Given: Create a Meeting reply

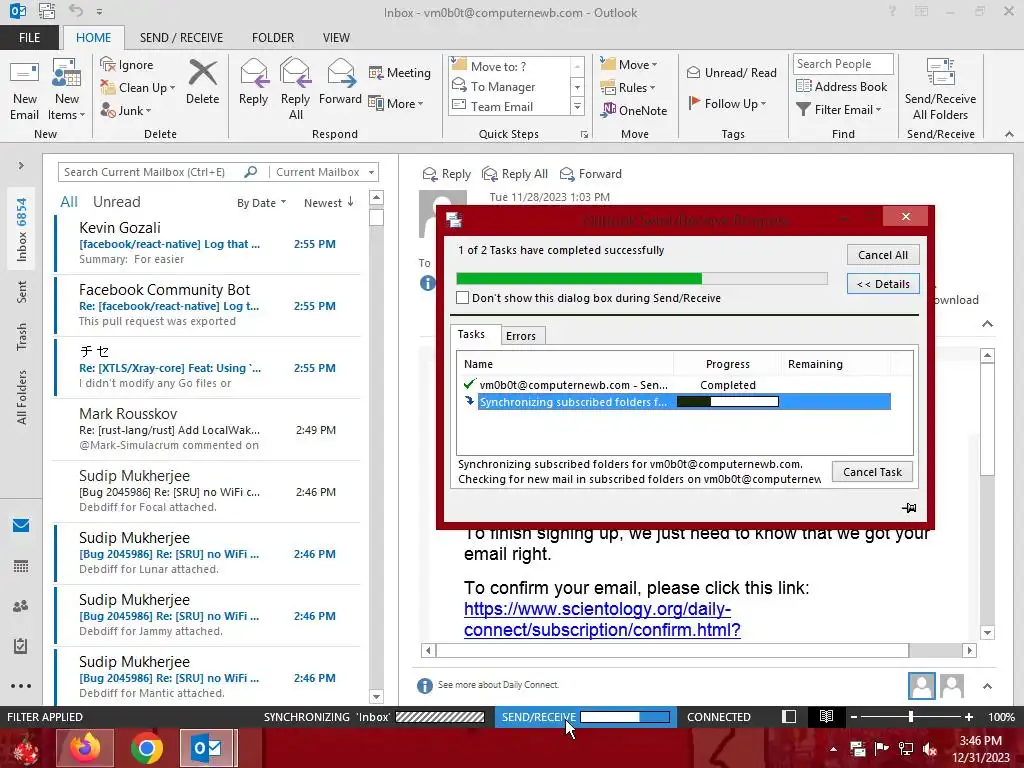Looking at the screenshot, I should 400,72.
